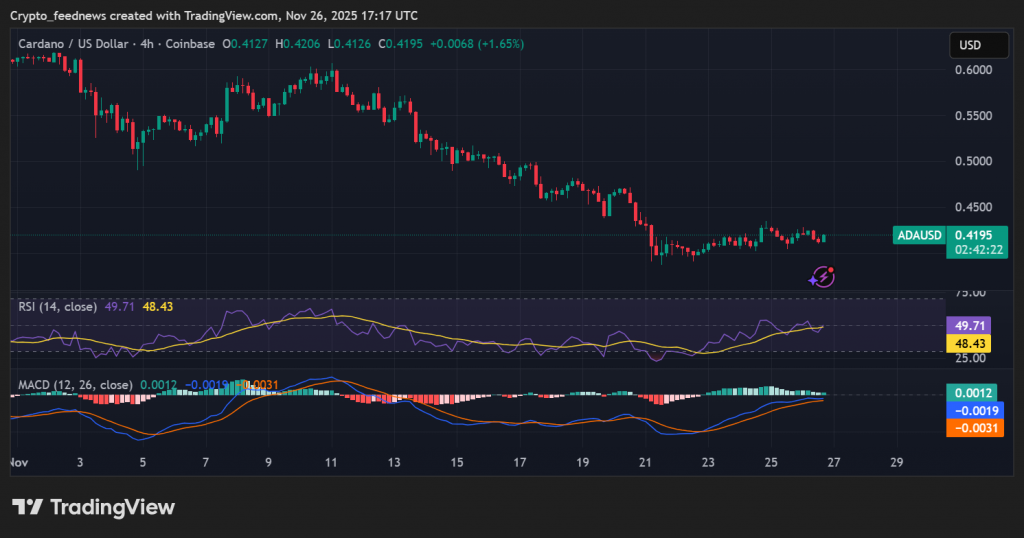The width and height of the screenshot is (1024, 538).
Task: Click the ADAUSD price line label
Action: tap(919, 235)
